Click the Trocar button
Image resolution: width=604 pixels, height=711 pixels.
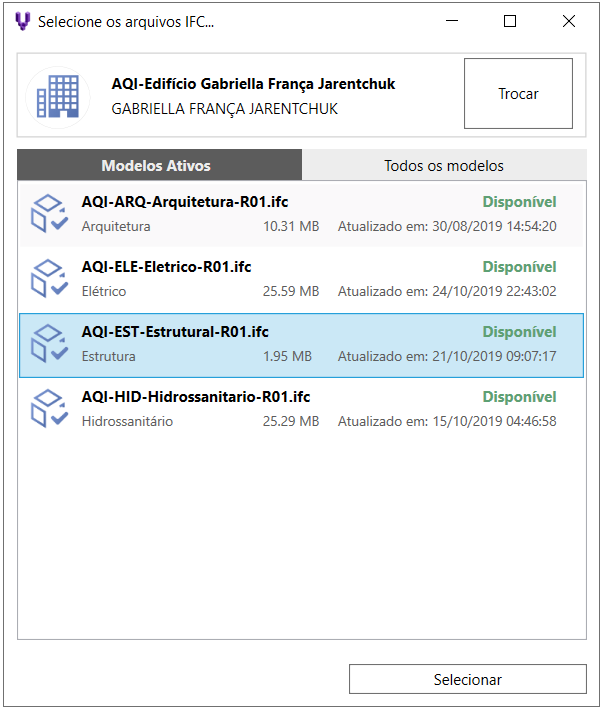tap(518, 93)
